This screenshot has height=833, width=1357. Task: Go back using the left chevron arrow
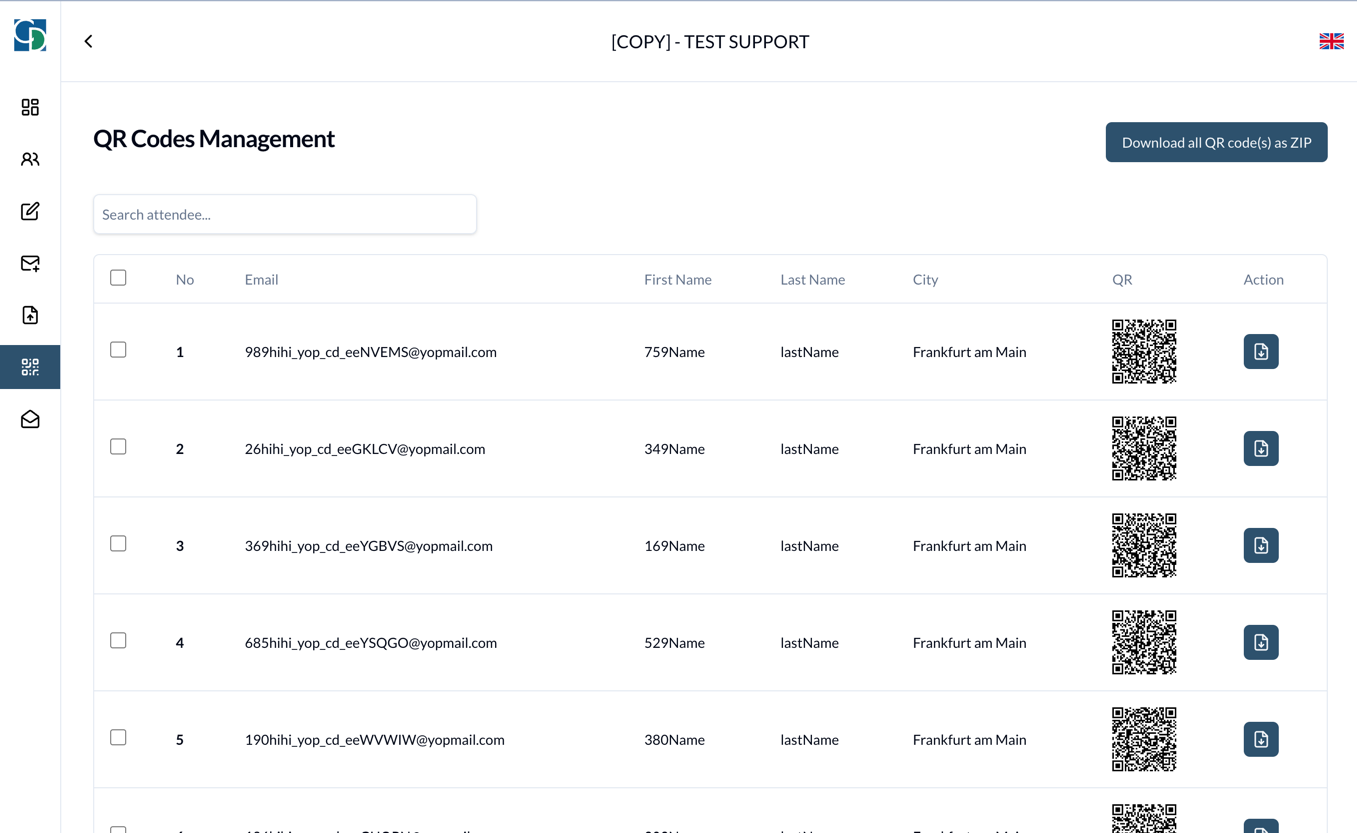pos(89,41)
